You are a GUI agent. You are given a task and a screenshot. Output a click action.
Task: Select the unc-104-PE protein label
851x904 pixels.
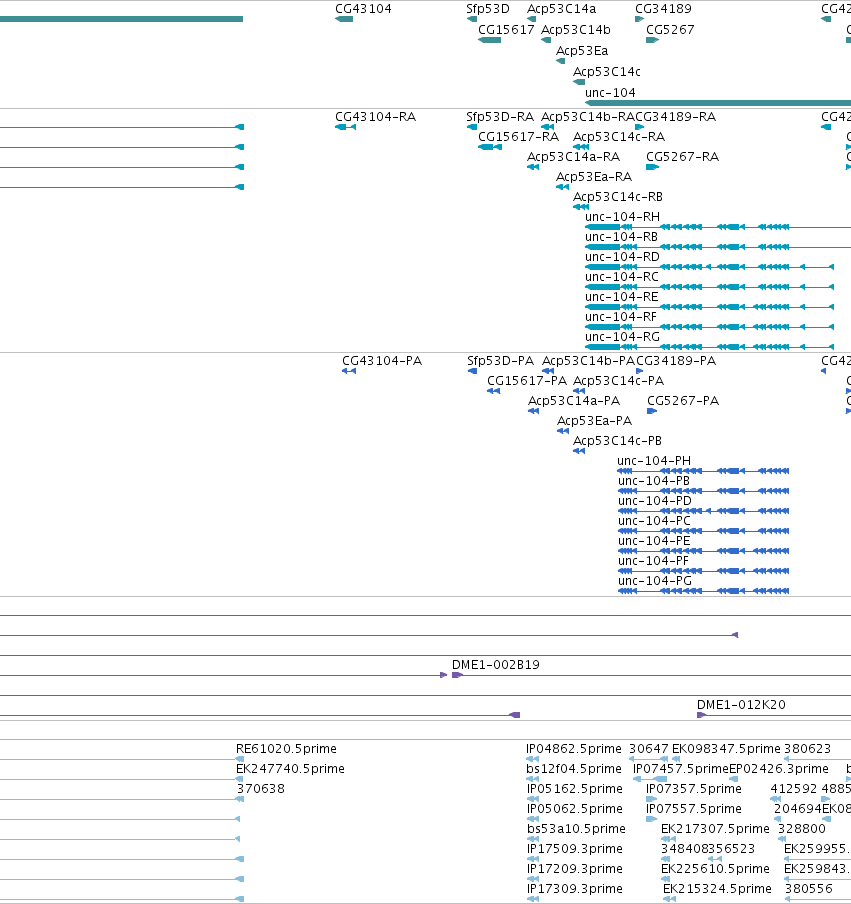click(654, 541)
